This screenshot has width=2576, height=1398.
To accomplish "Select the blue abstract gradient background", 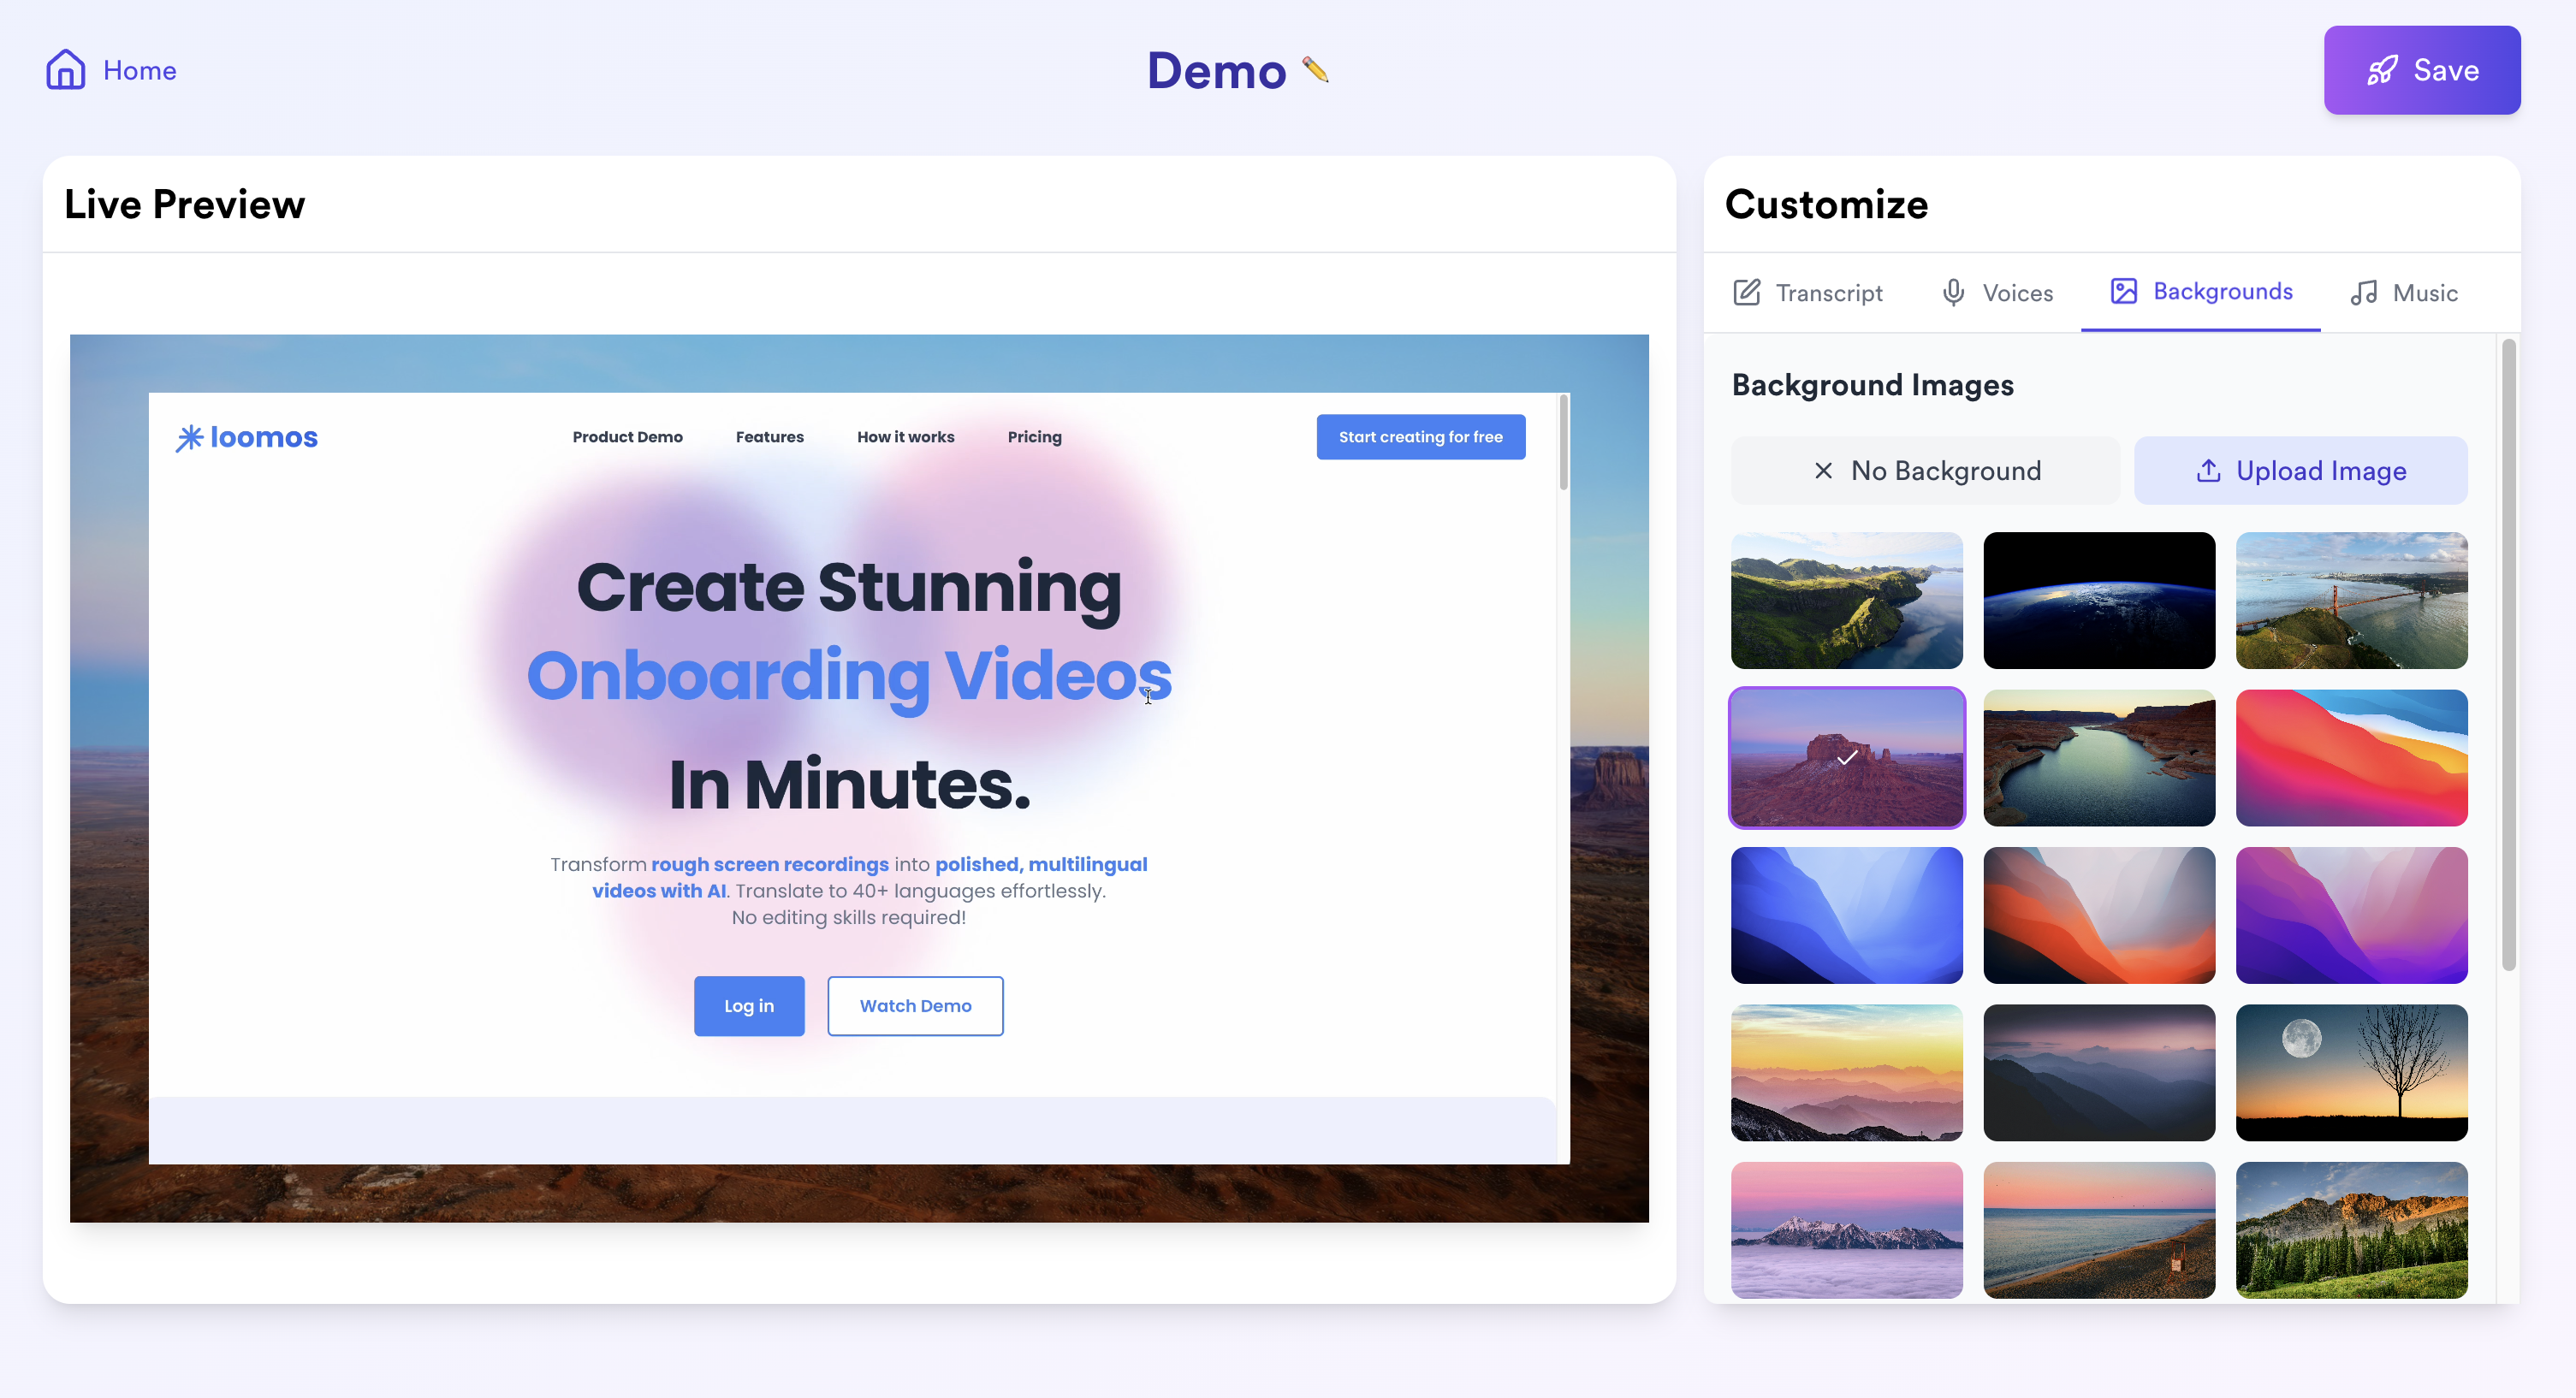I will point(1846,915).
